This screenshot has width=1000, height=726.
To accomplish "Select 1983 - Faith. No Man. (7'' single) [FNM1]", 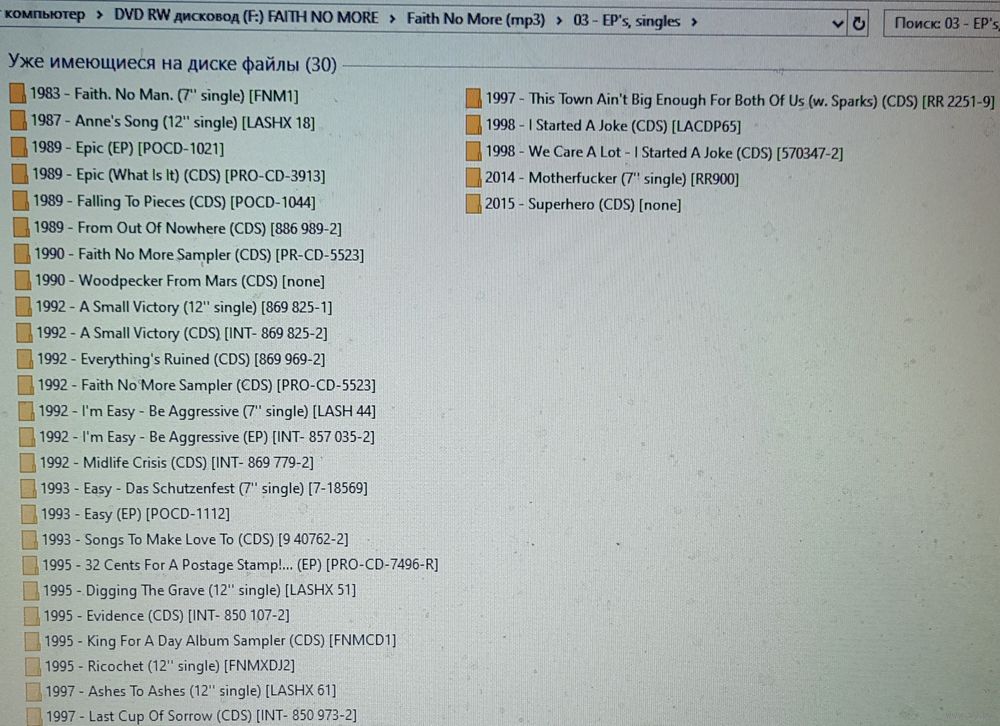I will click(164, 95).
